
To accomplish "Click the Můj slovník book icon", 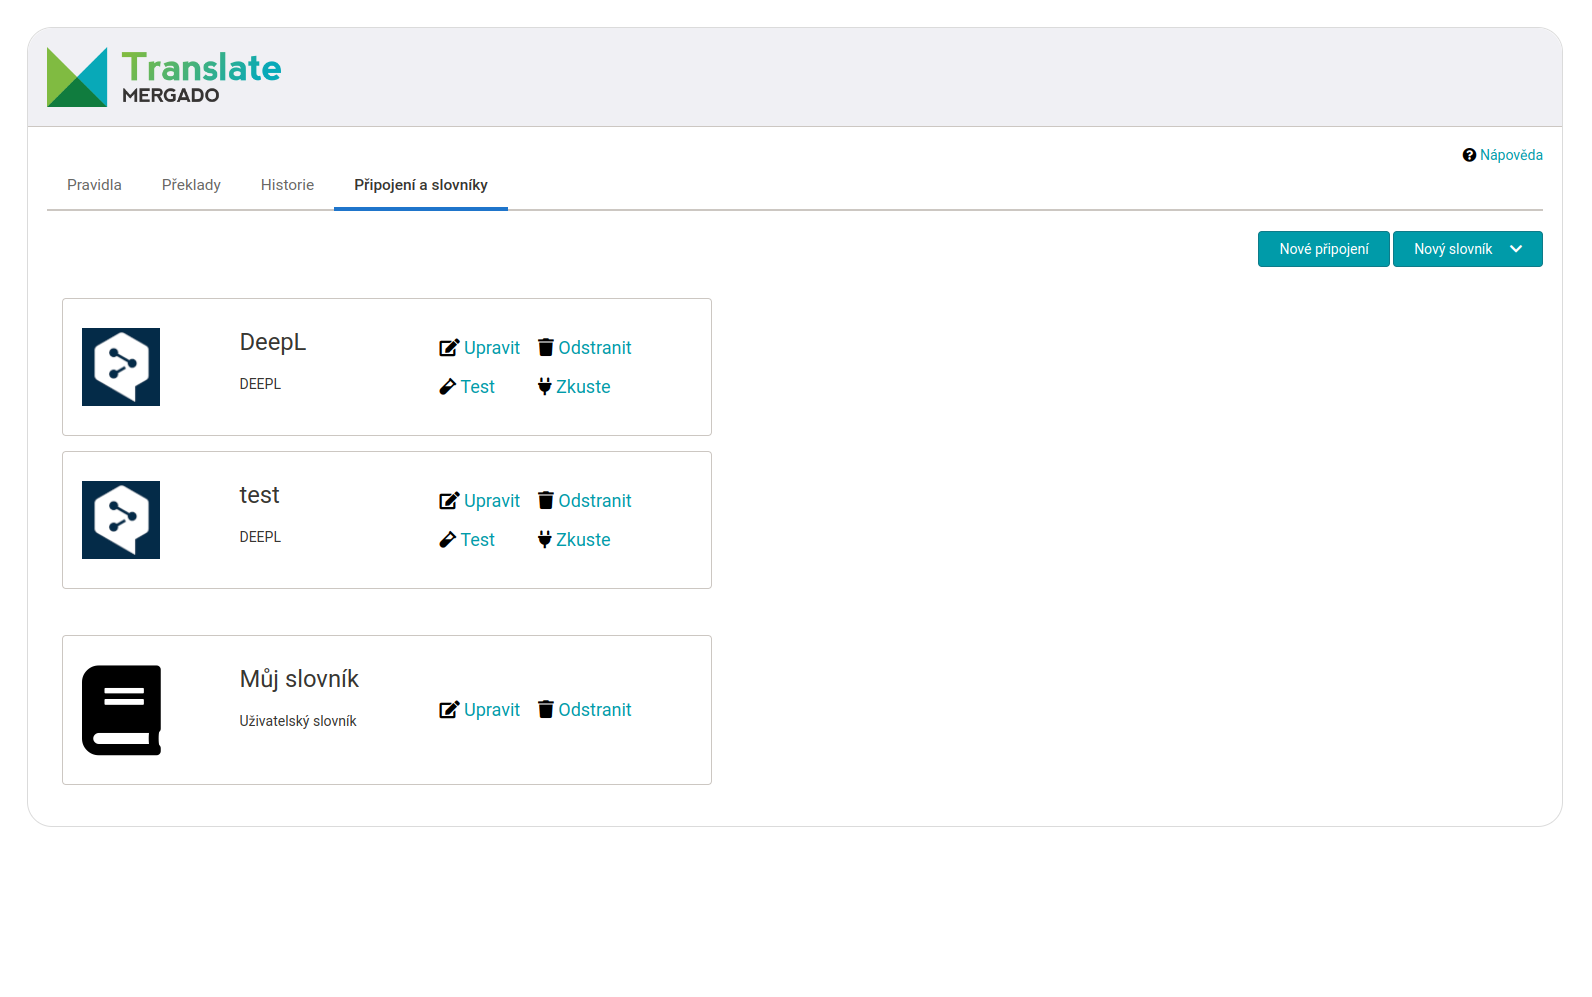I will (x=121, y=710).
